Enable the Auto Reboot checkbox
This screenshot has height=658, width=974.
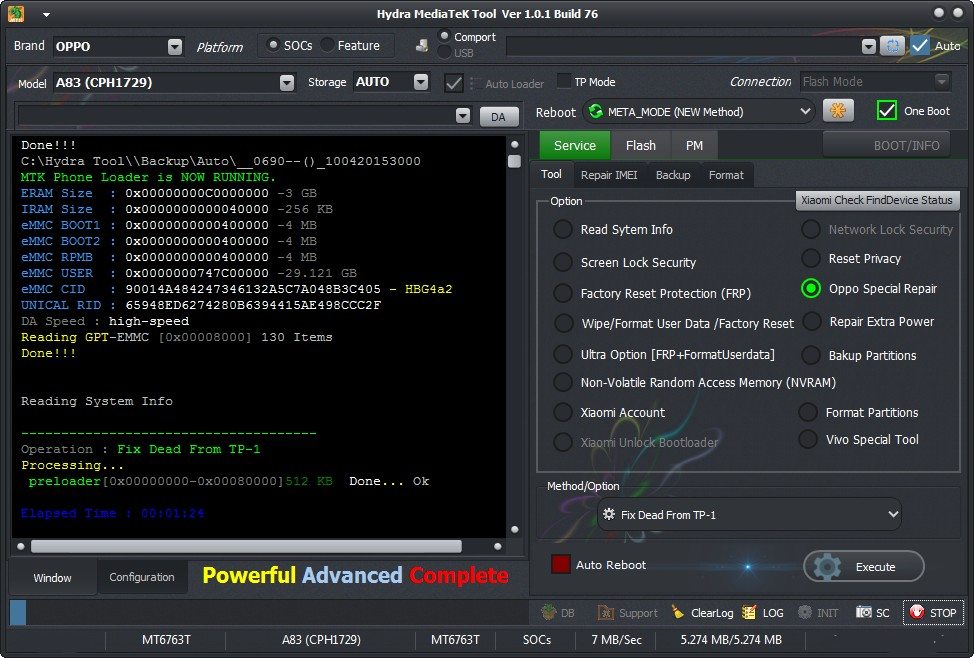[x=560, y=564]
